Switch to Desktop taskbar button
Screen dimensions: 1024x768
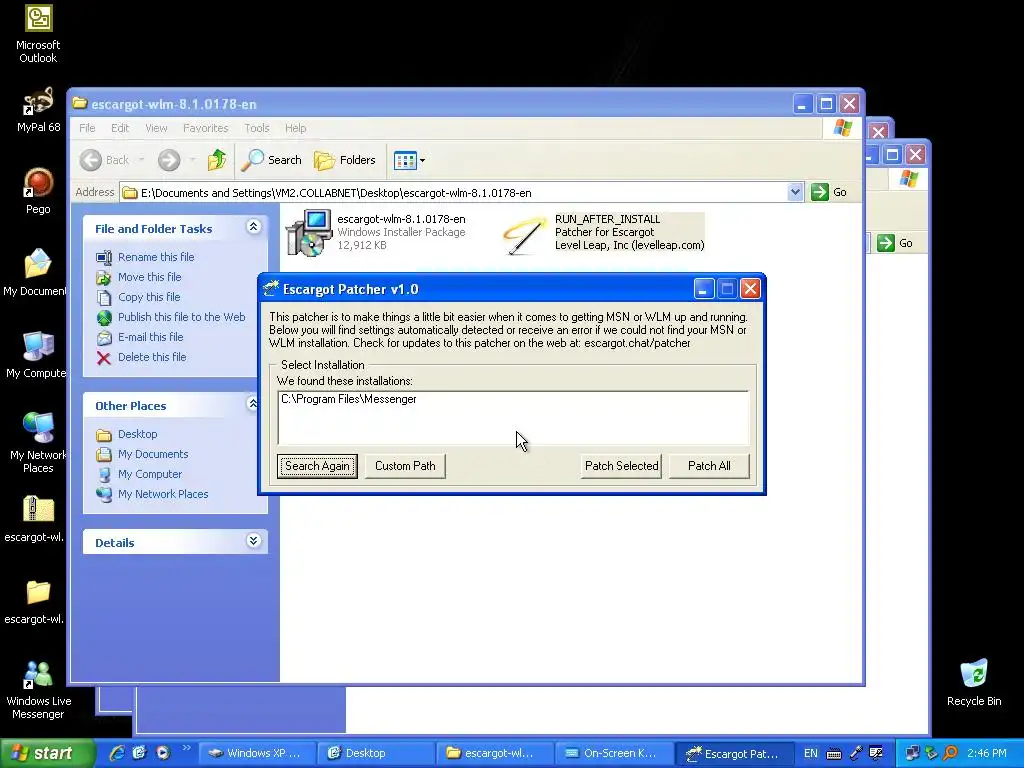376,753
